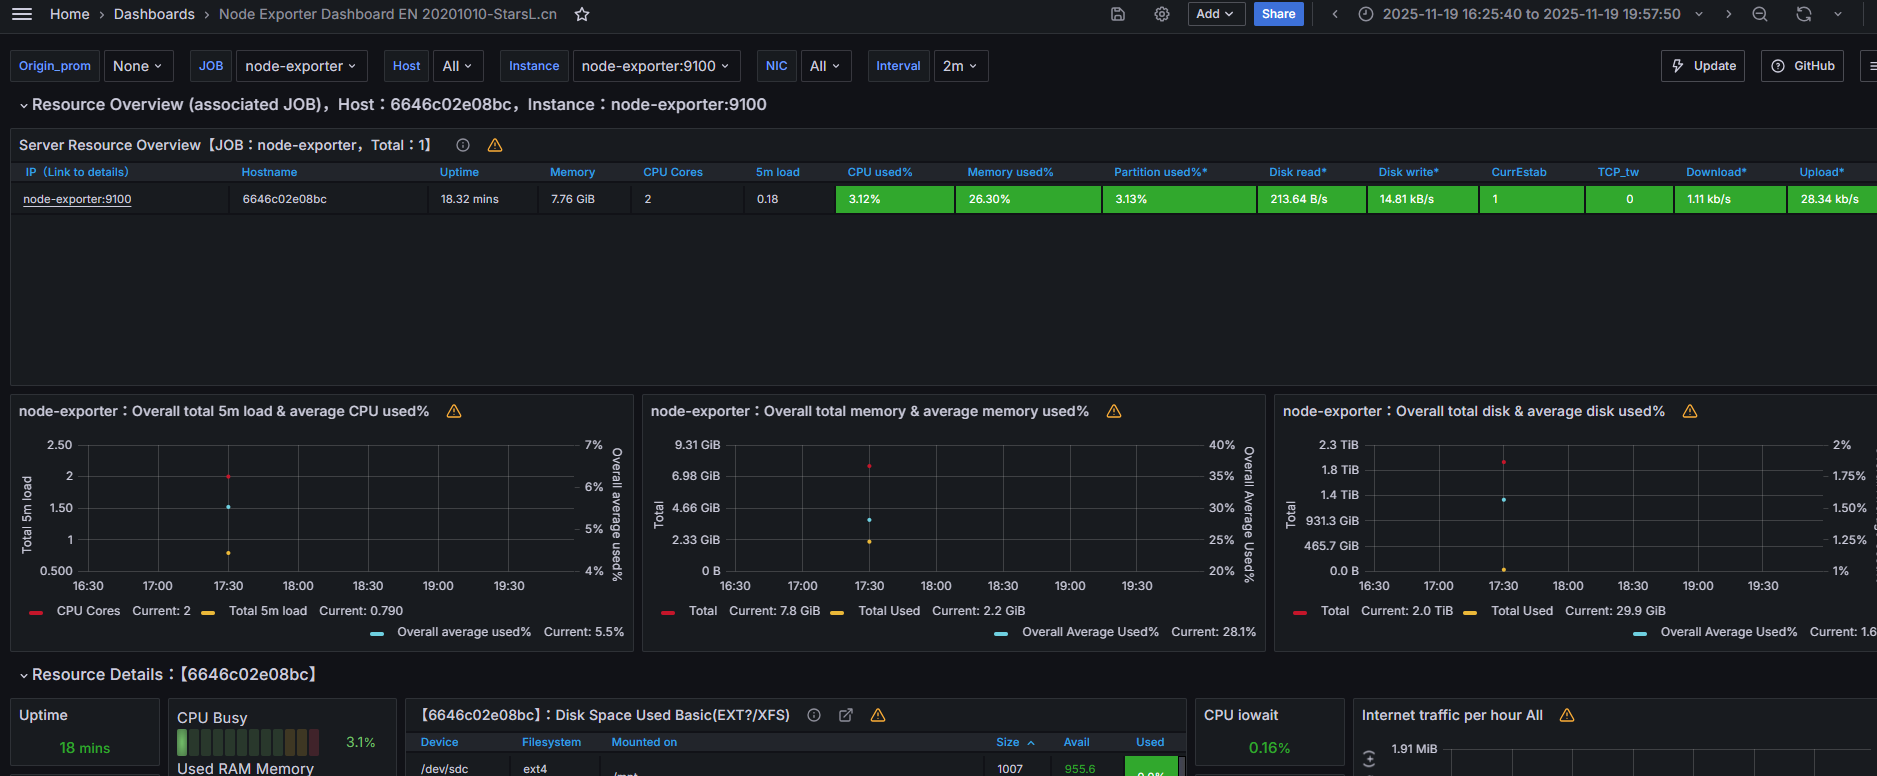Open the Interval 2m dropdown
The image size is (1877, 776).
tap(960, 66)
